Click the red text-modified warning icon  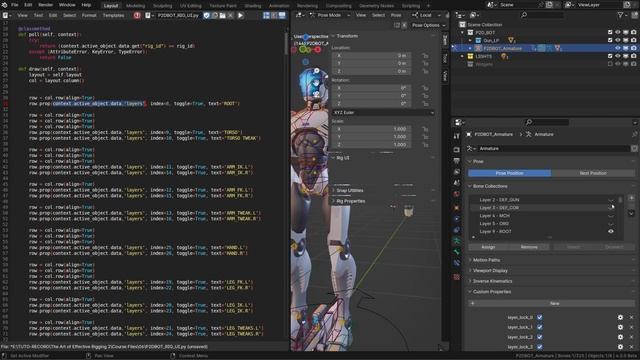pyautogui.click(x=137, y=15)
